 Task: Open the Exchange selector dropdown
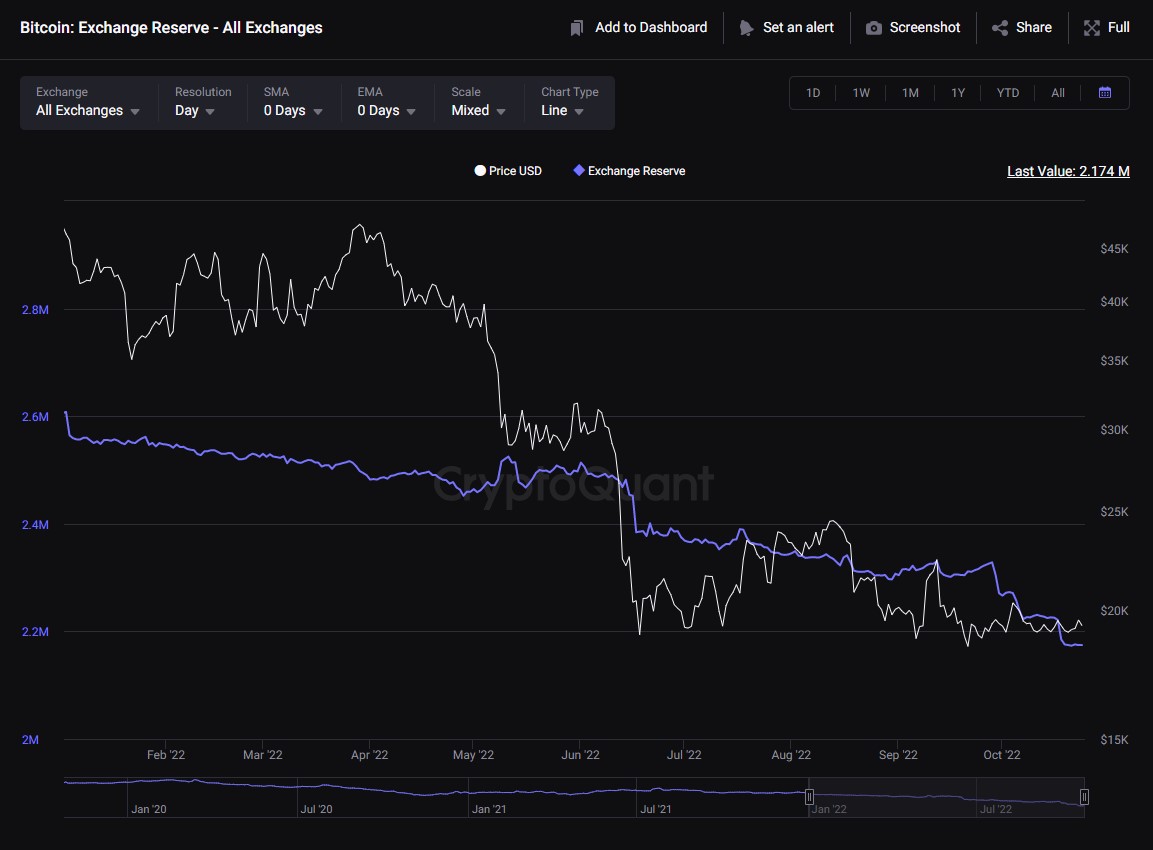coord(86,111)
